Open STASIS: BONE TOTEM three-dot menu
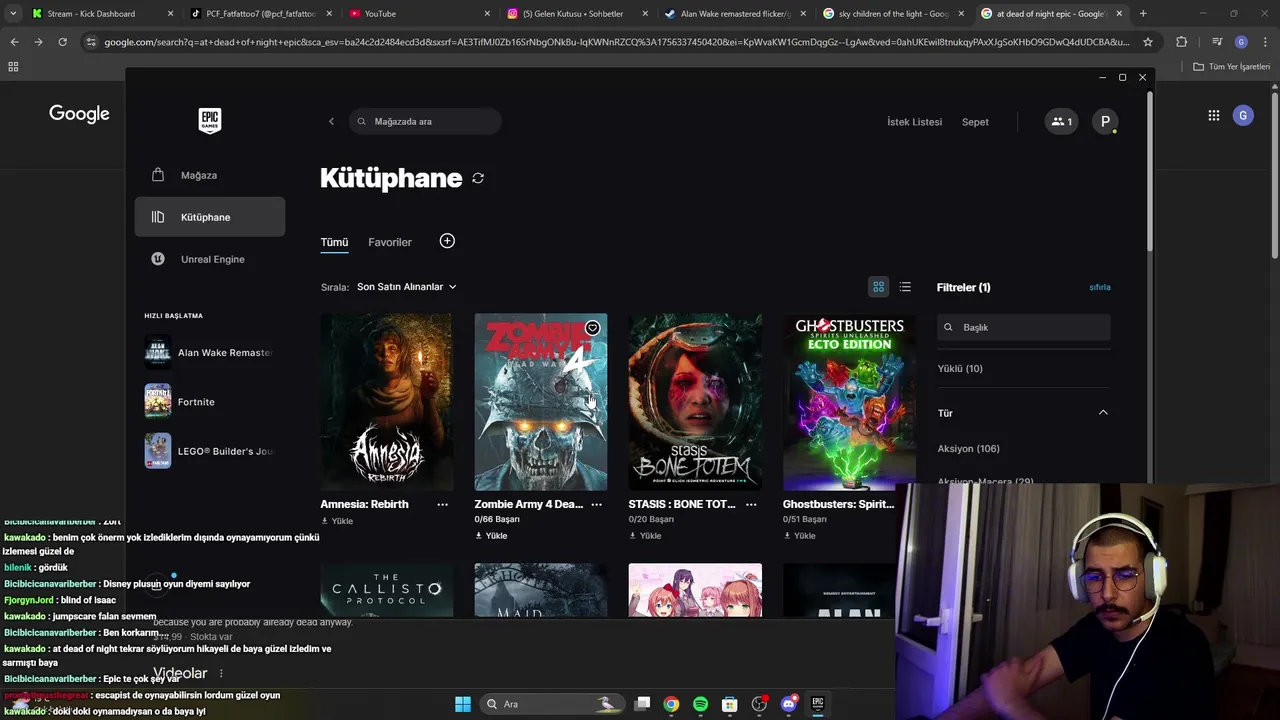This screenshot has width=1280, height=720. pyautogui.click(x=751, y=505)
